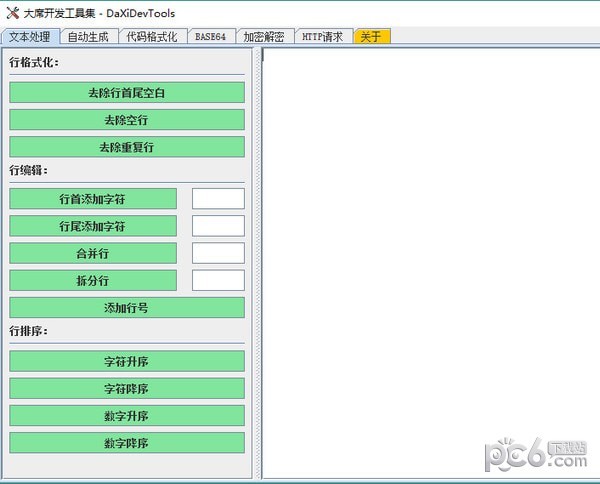
Task: Click the 去除行首尾空白 button
Action: [x=127, y=93]
